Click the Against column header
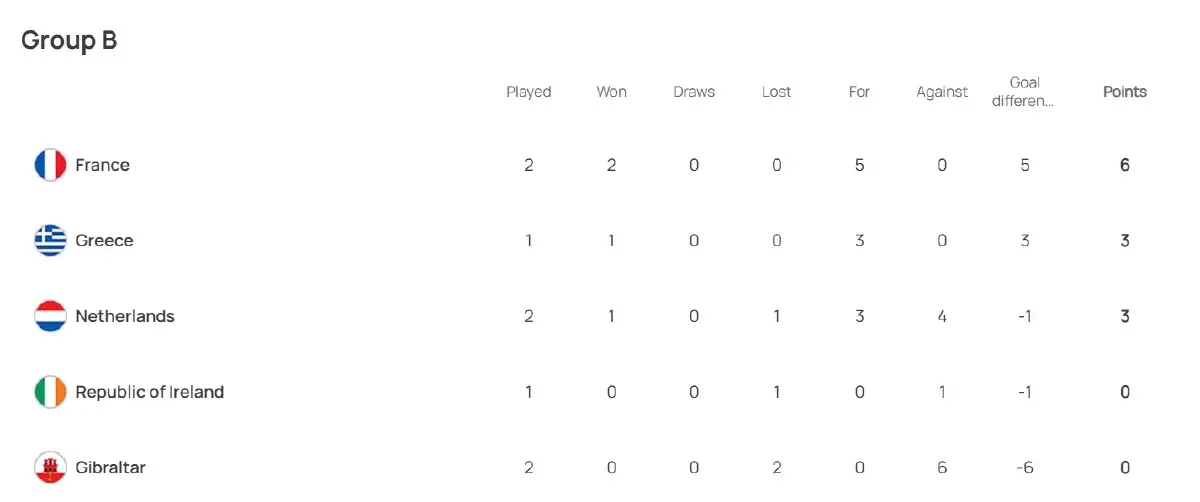 pos(942,92)
